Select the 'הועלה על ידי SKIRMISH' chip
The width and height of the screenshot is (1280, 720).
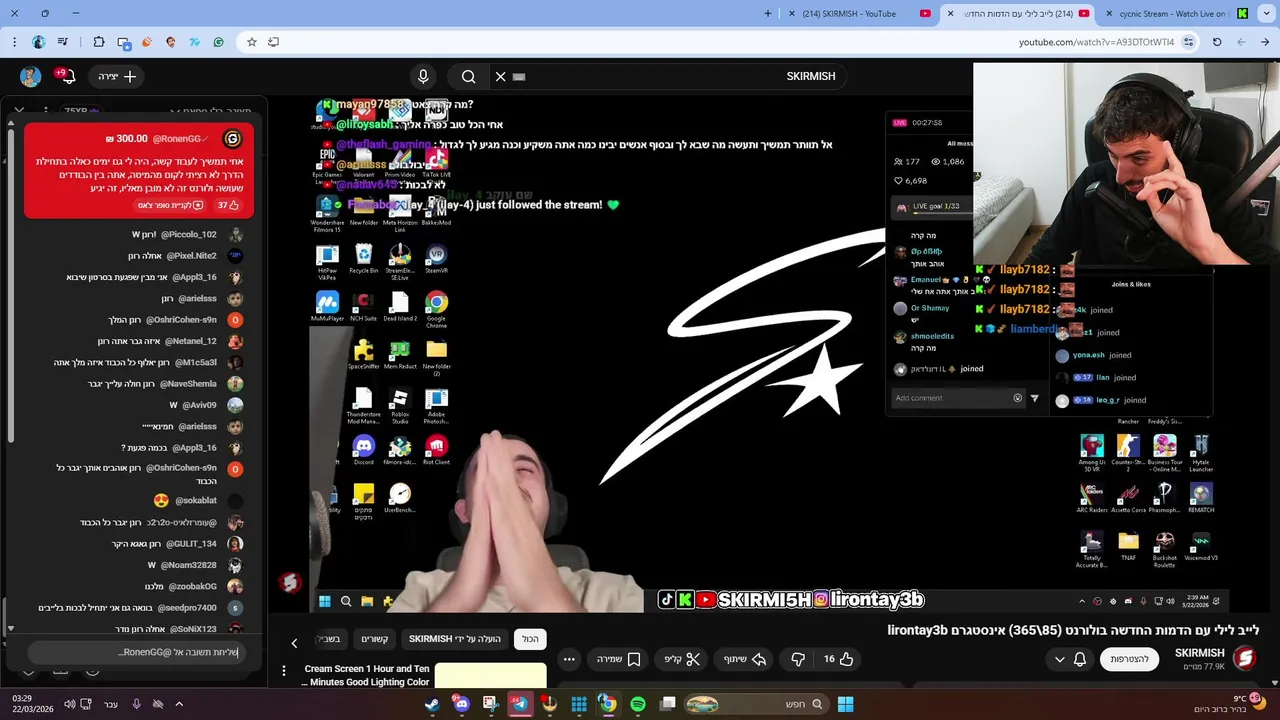455,639
